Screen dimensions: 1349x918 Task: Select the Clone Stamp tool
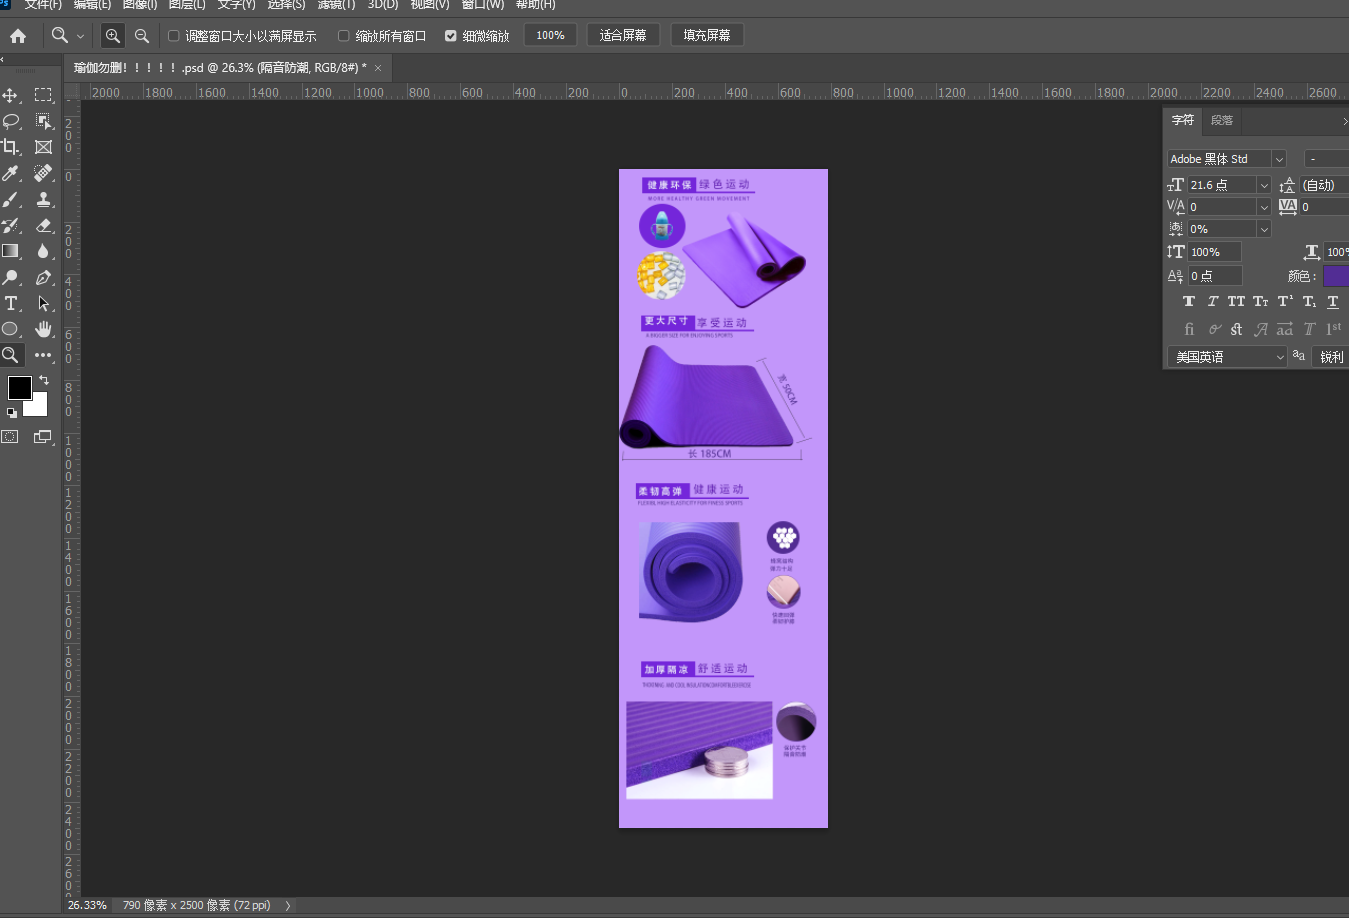pyautogui.click(x=43, y=199)
